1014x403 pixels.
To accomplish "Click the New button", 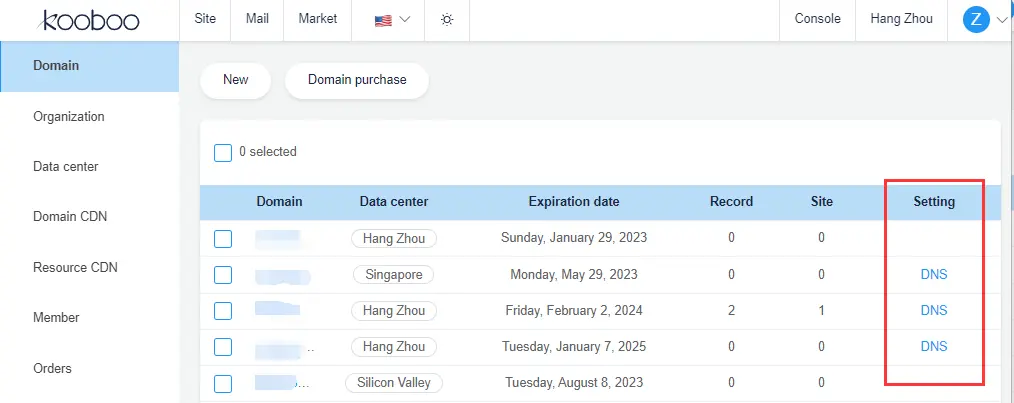I will coord(235,80).
